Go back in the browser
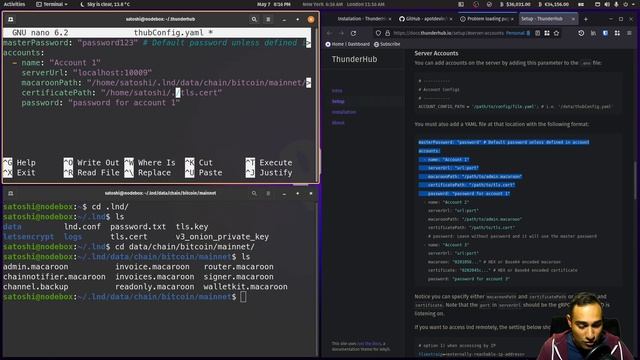Viewport: 640px width, 360px height. coord(329,33)
